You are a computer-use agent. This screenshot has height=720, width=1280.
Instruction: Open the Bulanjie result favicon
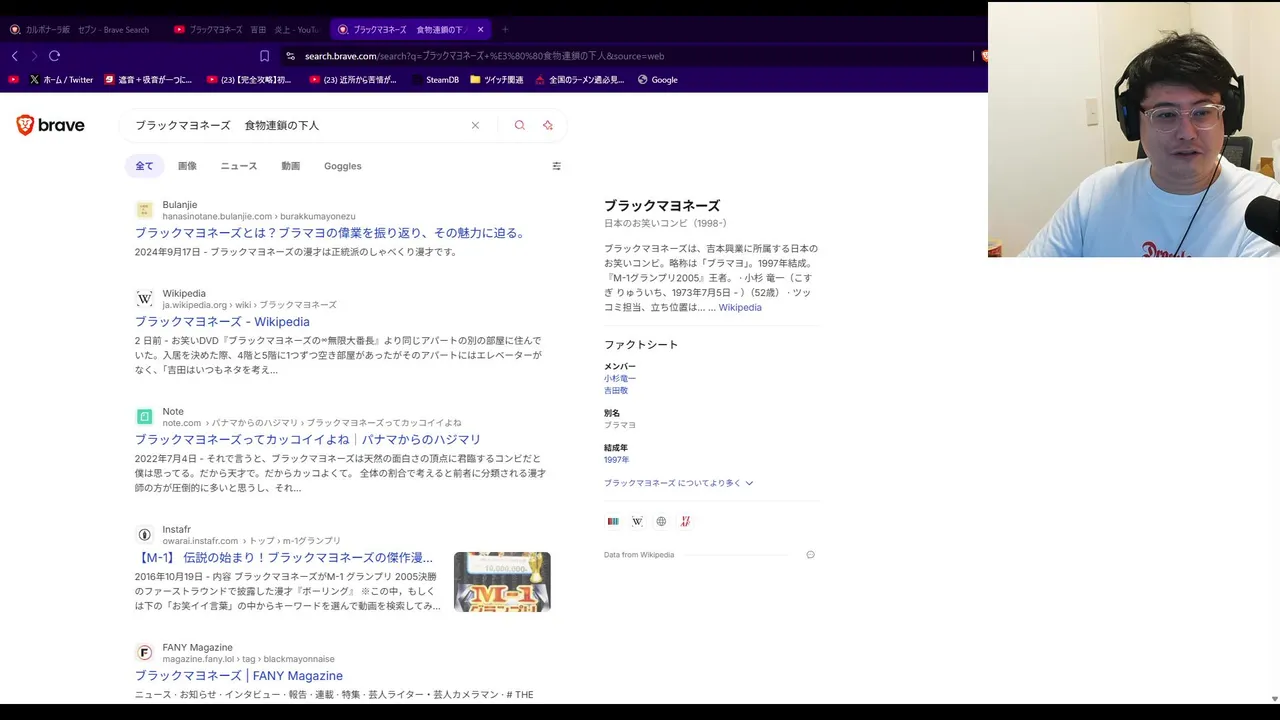pos(144,210)
